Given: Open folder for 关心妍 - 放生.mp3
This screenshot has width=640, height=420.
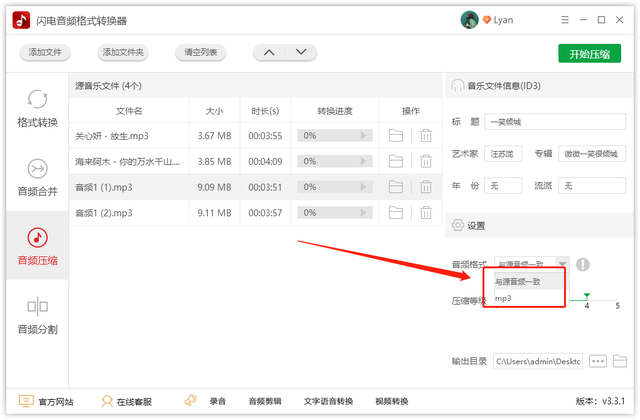Looking at the screenshot, I should click(396, 135).
